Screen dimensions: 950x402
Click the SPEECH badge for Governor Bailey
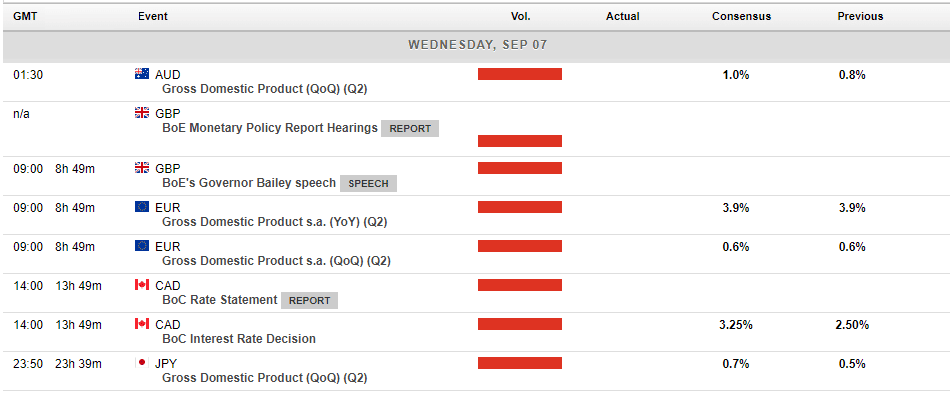tap(368, 183)
